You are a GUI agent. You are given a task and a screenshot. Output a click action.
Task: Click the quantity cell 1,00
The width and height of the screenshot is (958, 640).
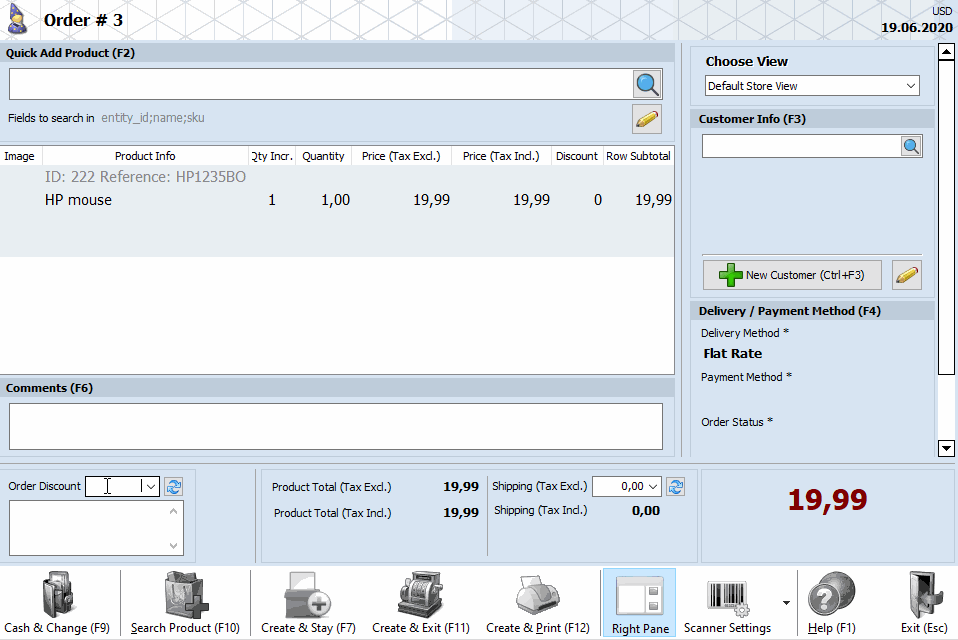pyautogui.click(x=335, y=200)
